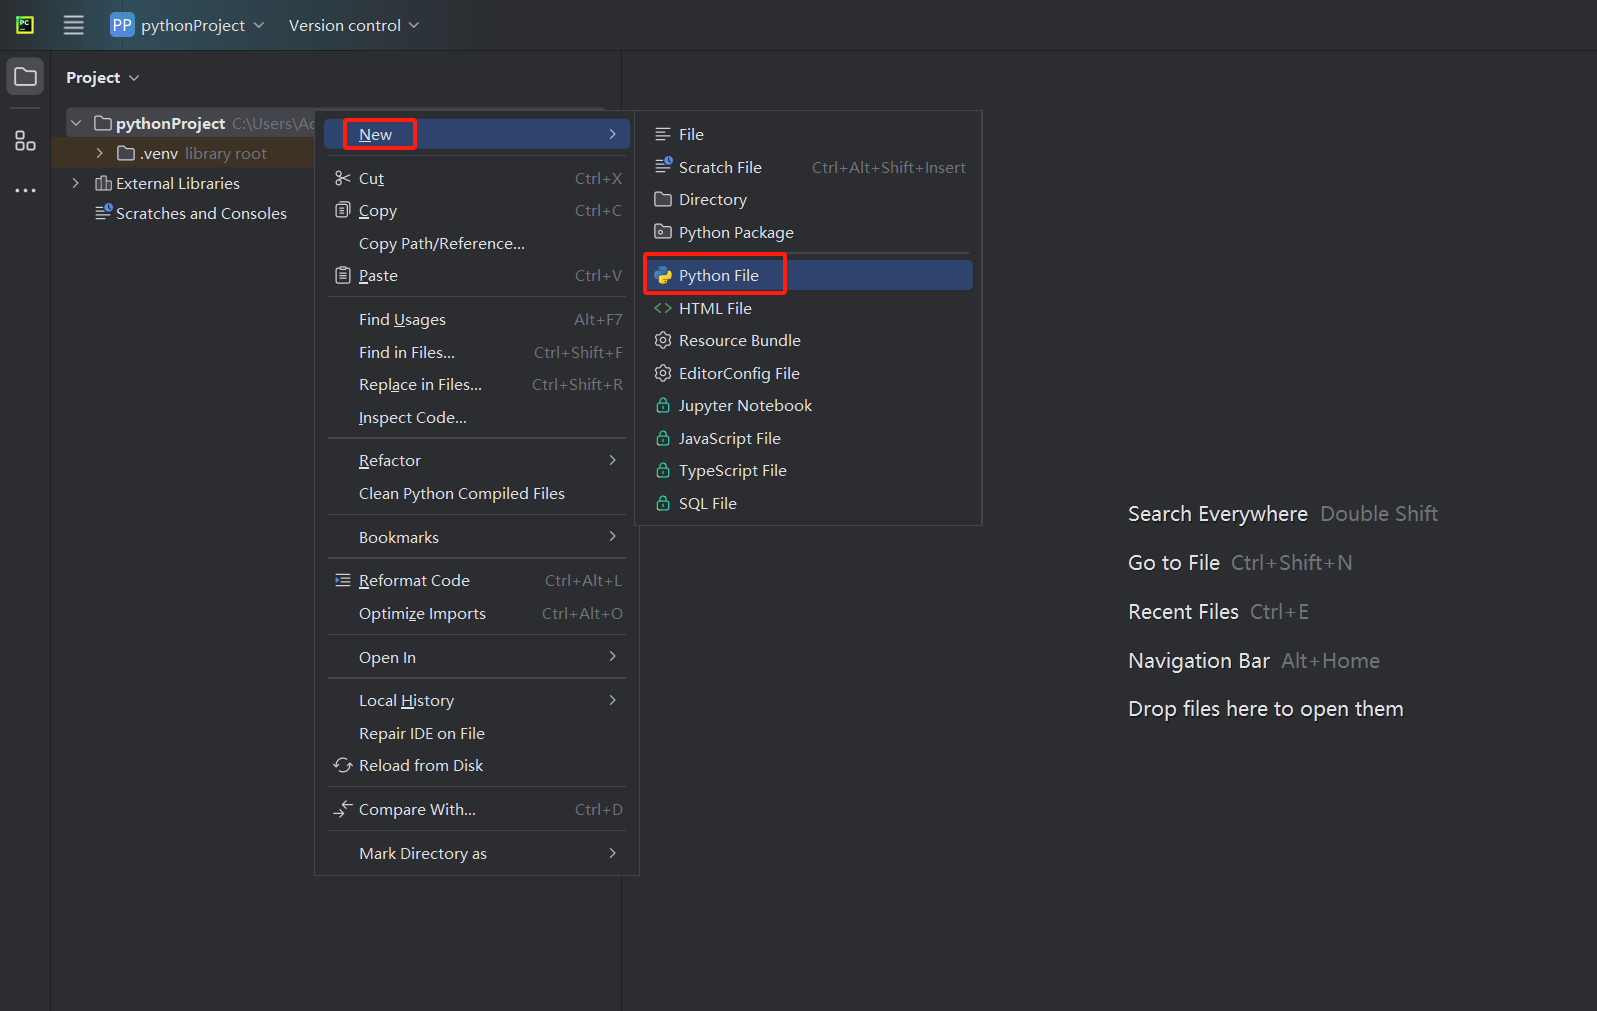1597x1011 pixels.
Task: Click the Scratch File icon
Action: 663,166
